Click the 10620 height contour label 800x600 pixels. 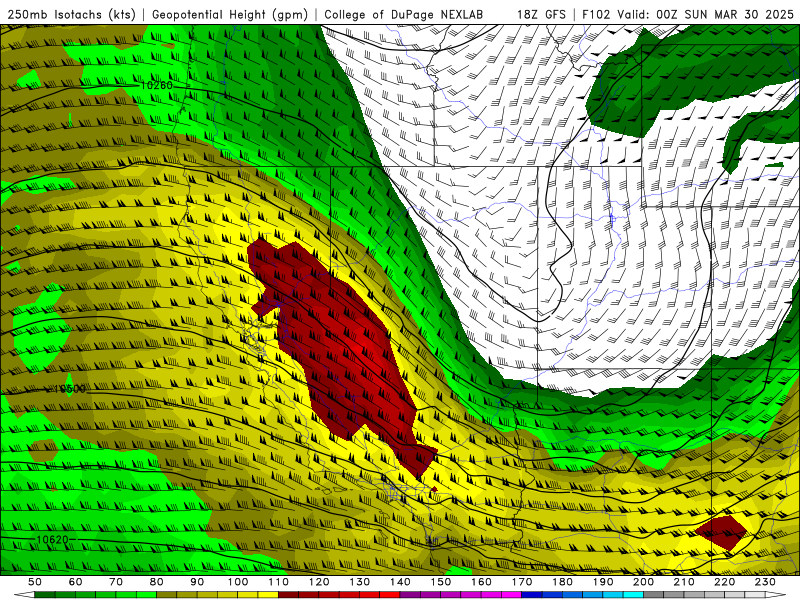(x=53, y=539)
